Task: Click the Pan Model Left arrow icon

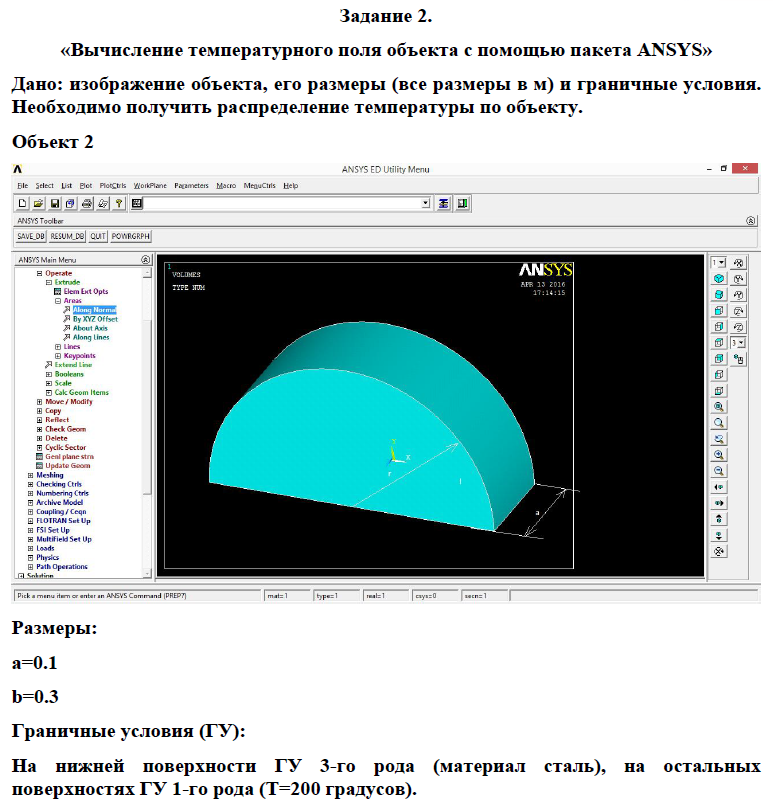Action: coord(719,487)
